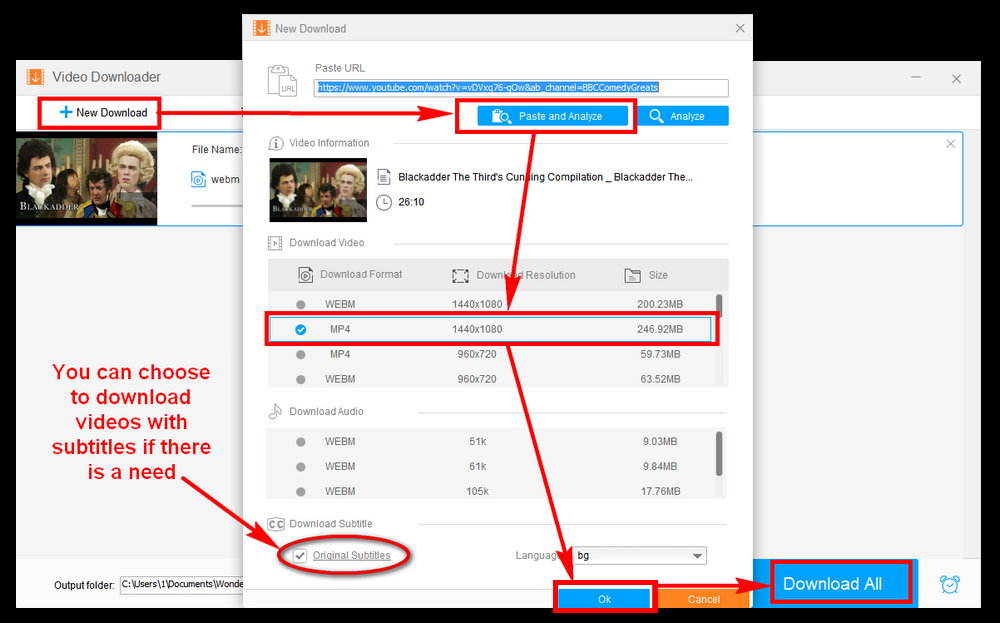Viewport: 1000px width, 623px height.
Task: Click the Size column folder icon
Action: click(632, 275)
